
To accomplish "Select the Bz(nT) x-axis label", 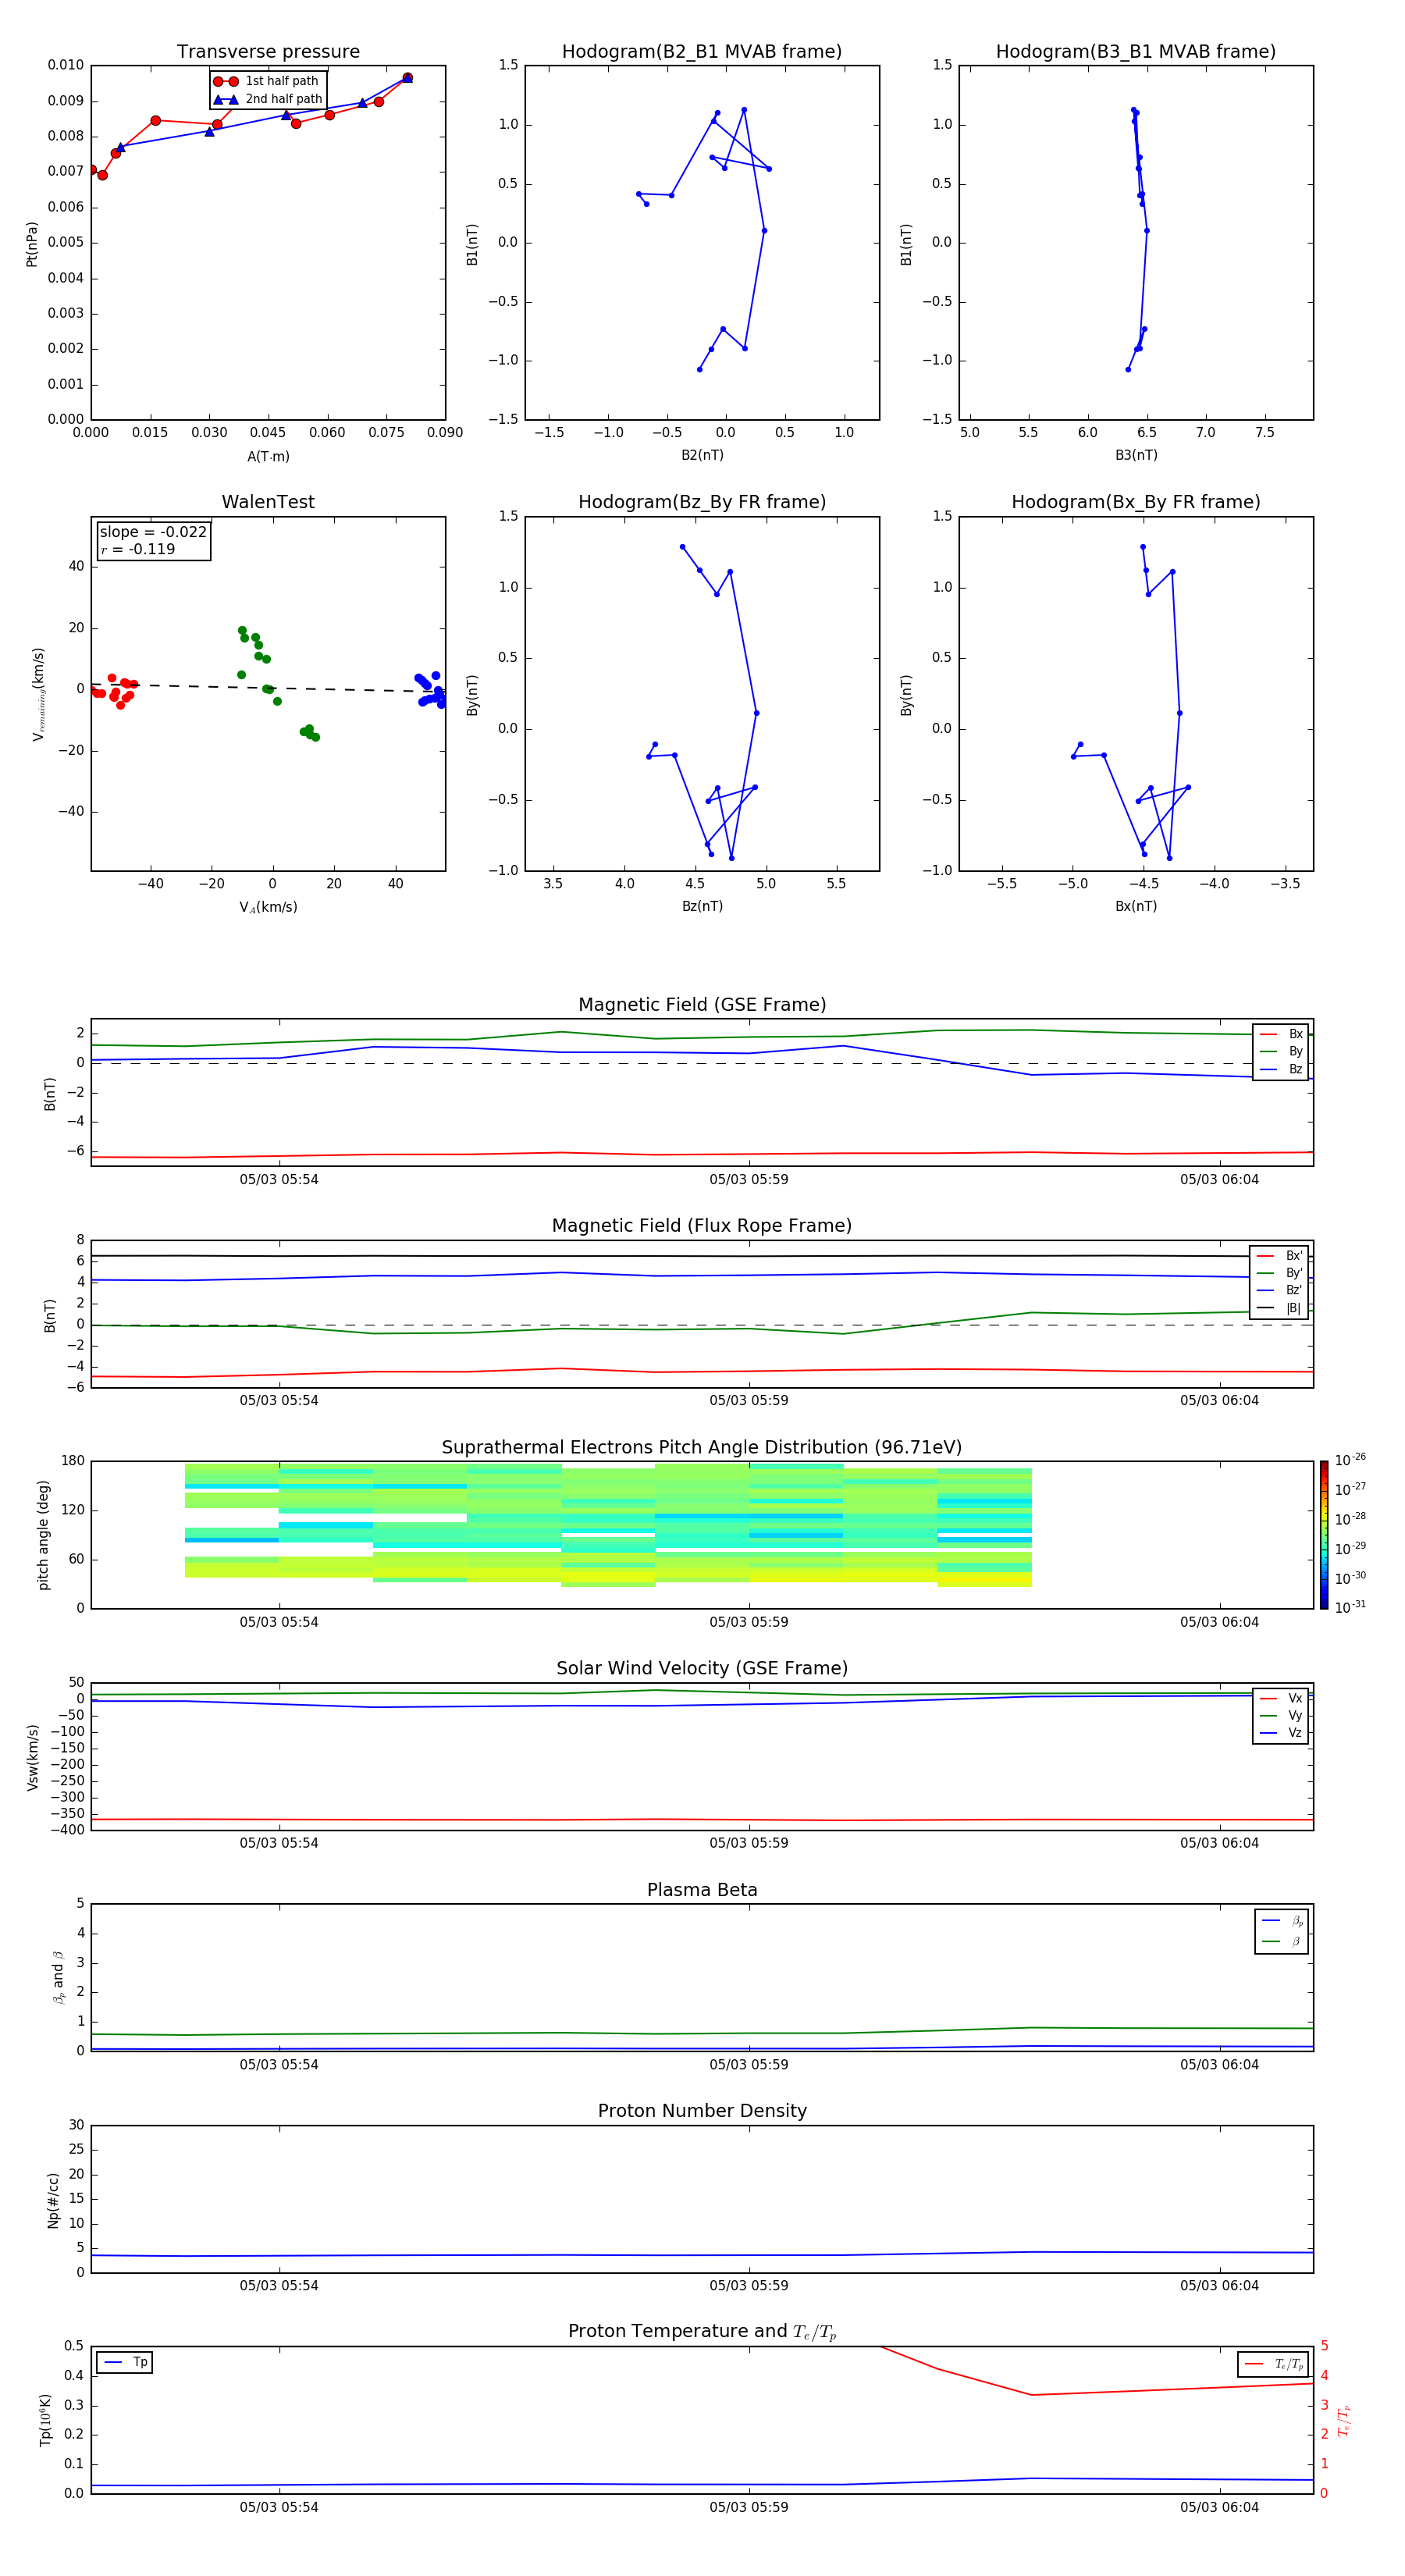I will (702, 906).
